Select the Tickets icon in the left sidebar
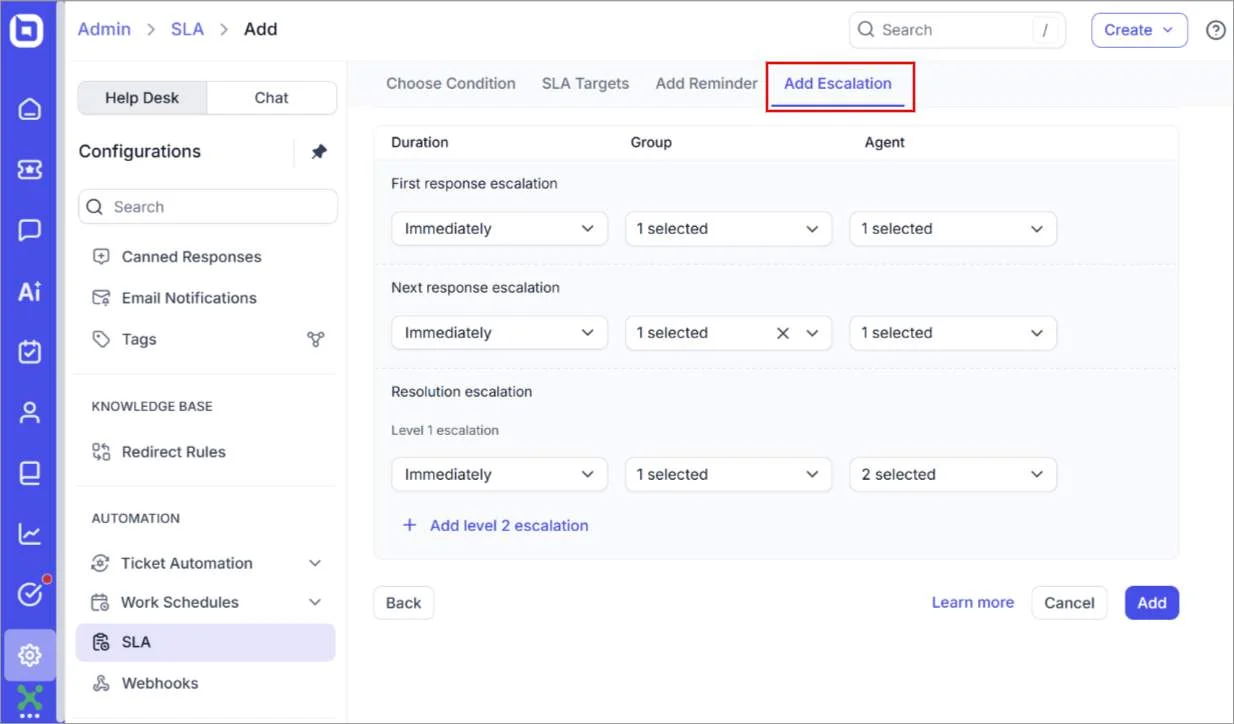The image size is (1234, 724). pos(29,170)
